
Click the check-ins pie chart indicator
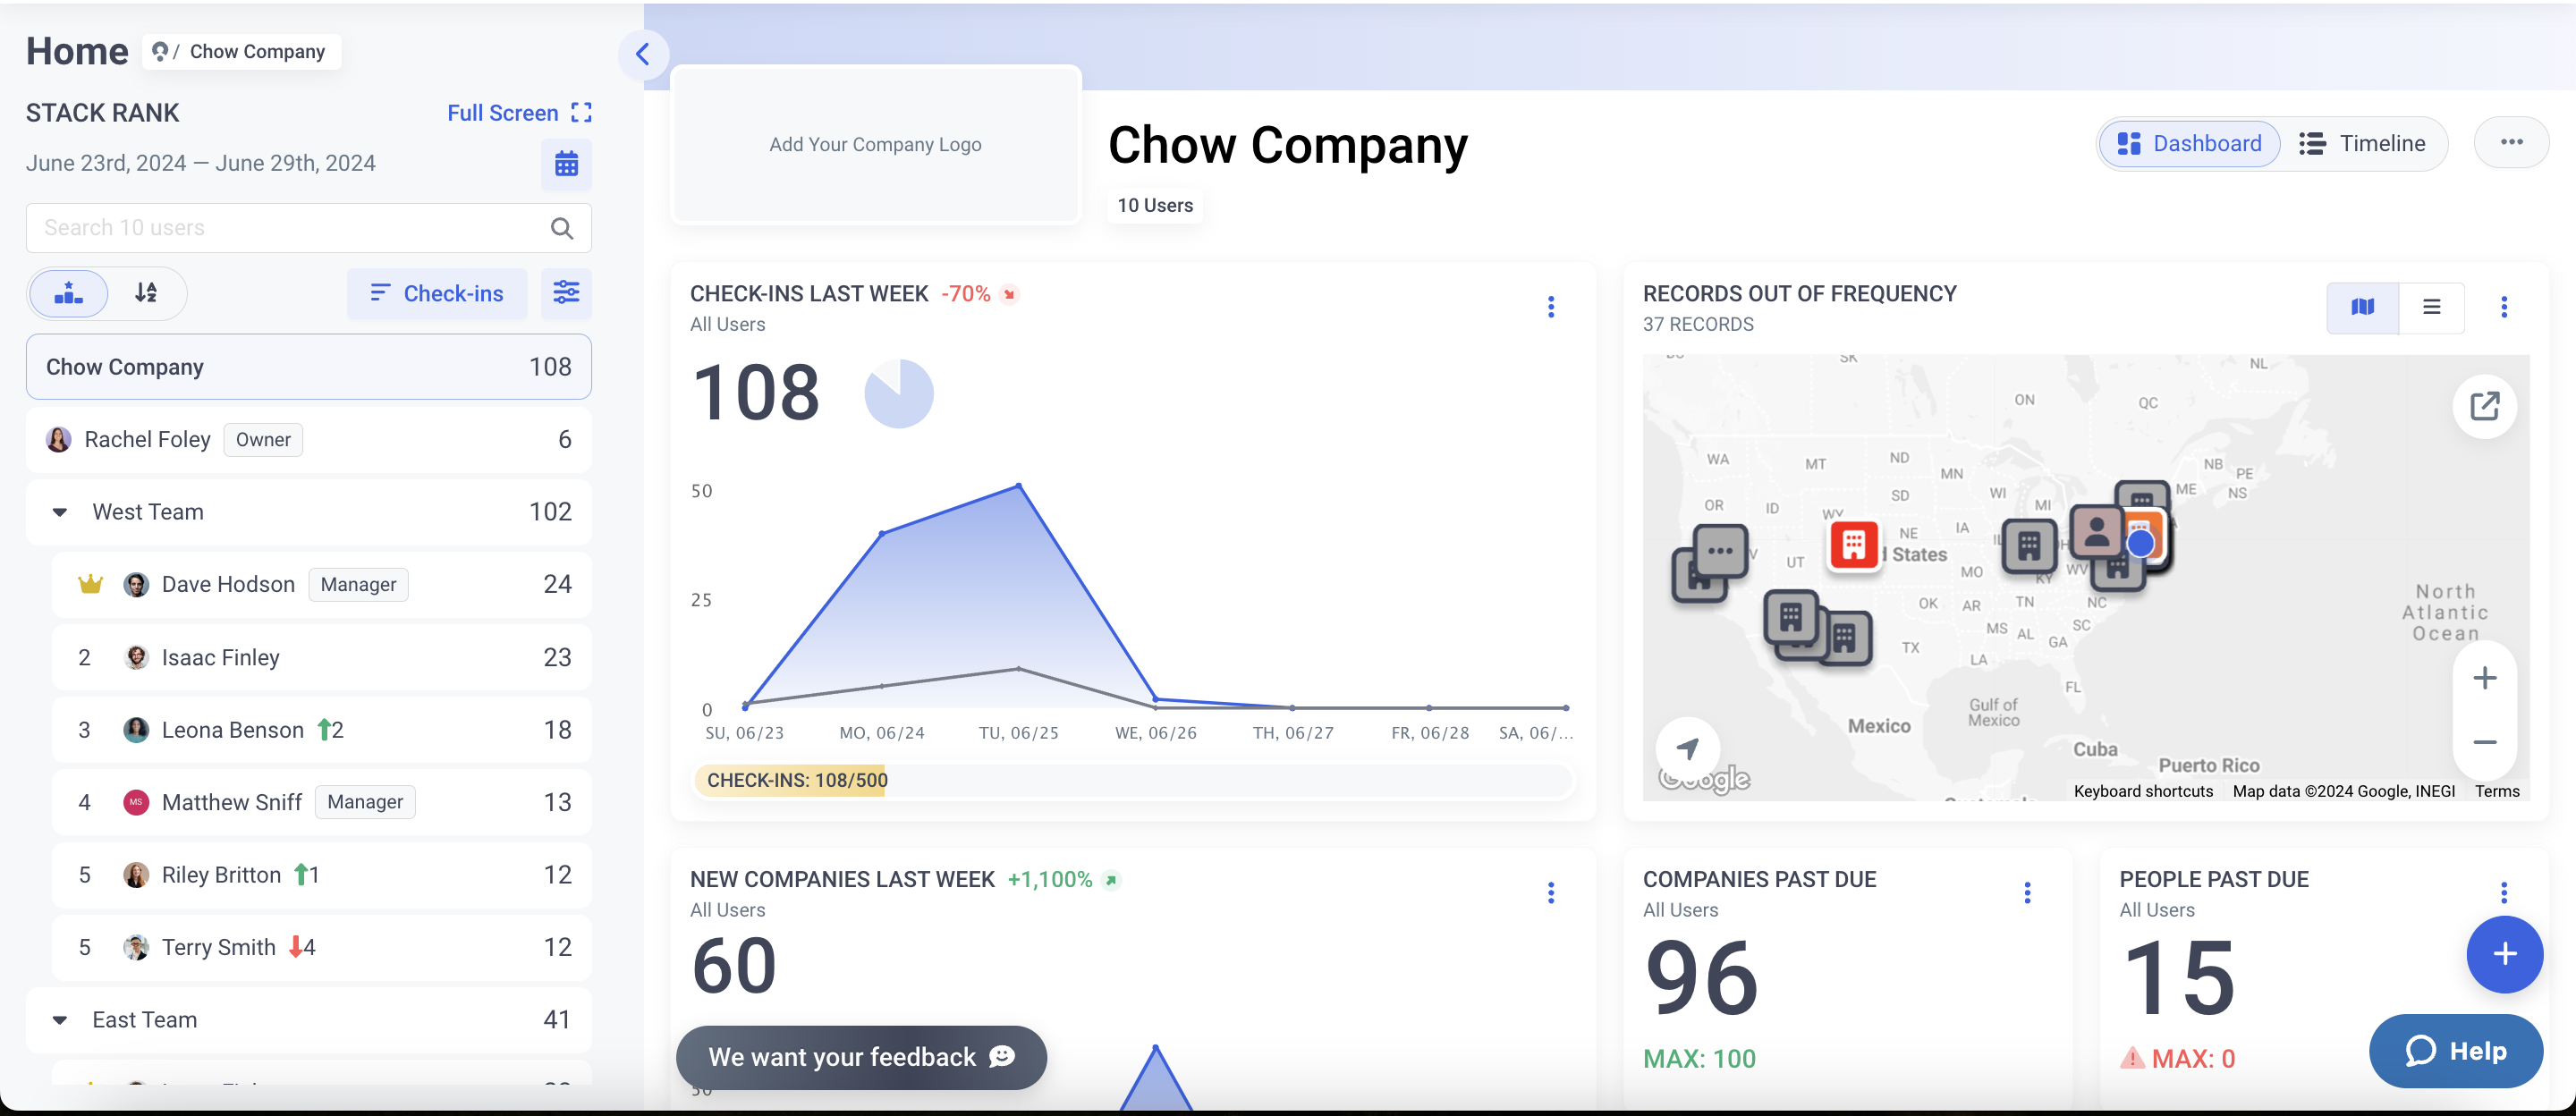coord(898,394)
